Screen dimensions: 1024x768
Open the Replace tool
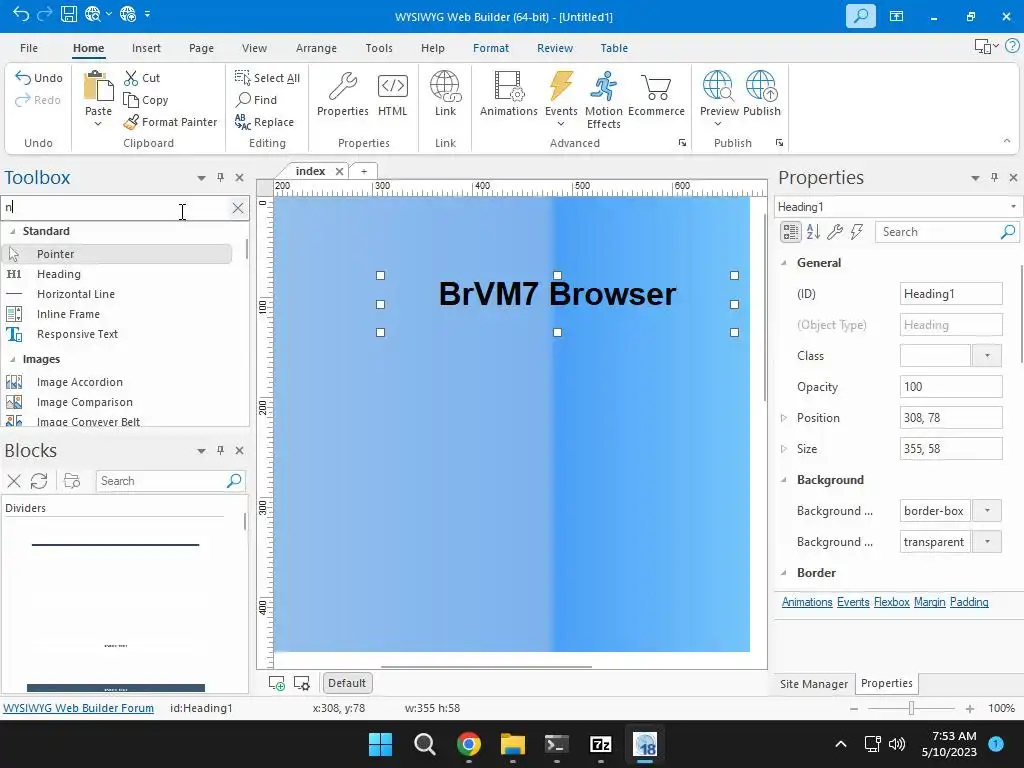(x=264, y=122)
